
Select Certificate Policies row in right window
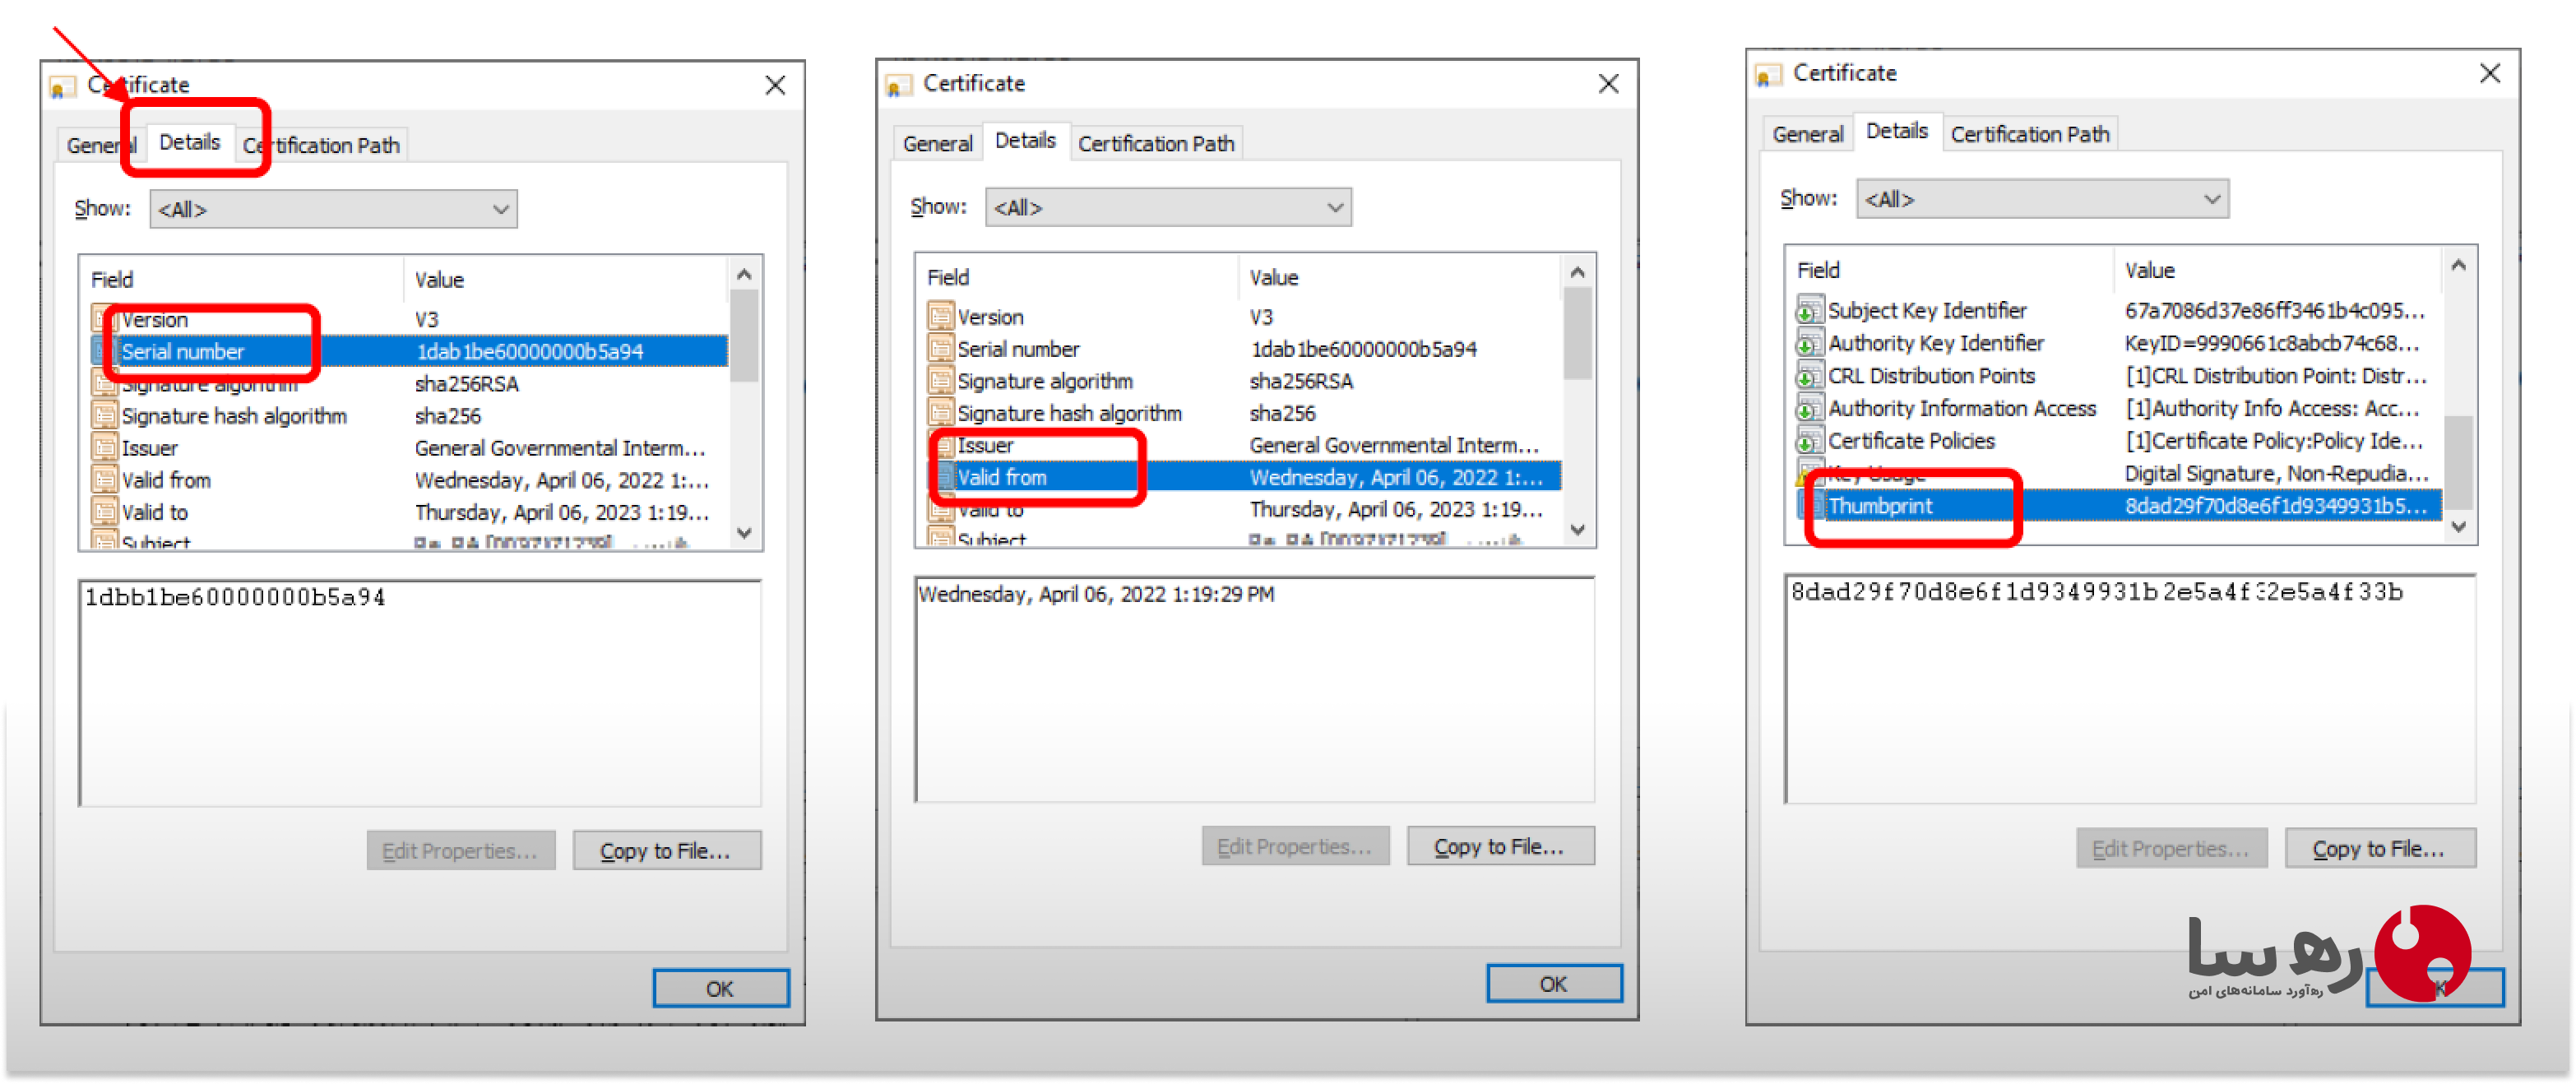pyautogui.click(x=2118, y=441)
